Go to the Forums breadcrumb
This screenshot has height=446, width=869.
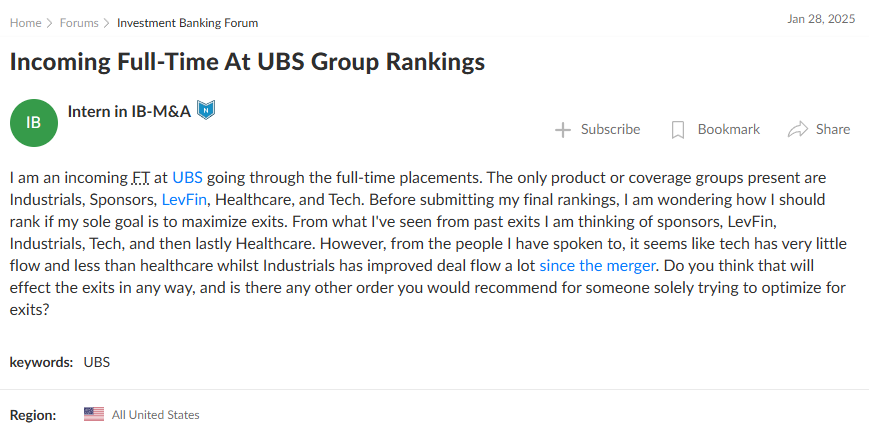[x=79, y=23]
